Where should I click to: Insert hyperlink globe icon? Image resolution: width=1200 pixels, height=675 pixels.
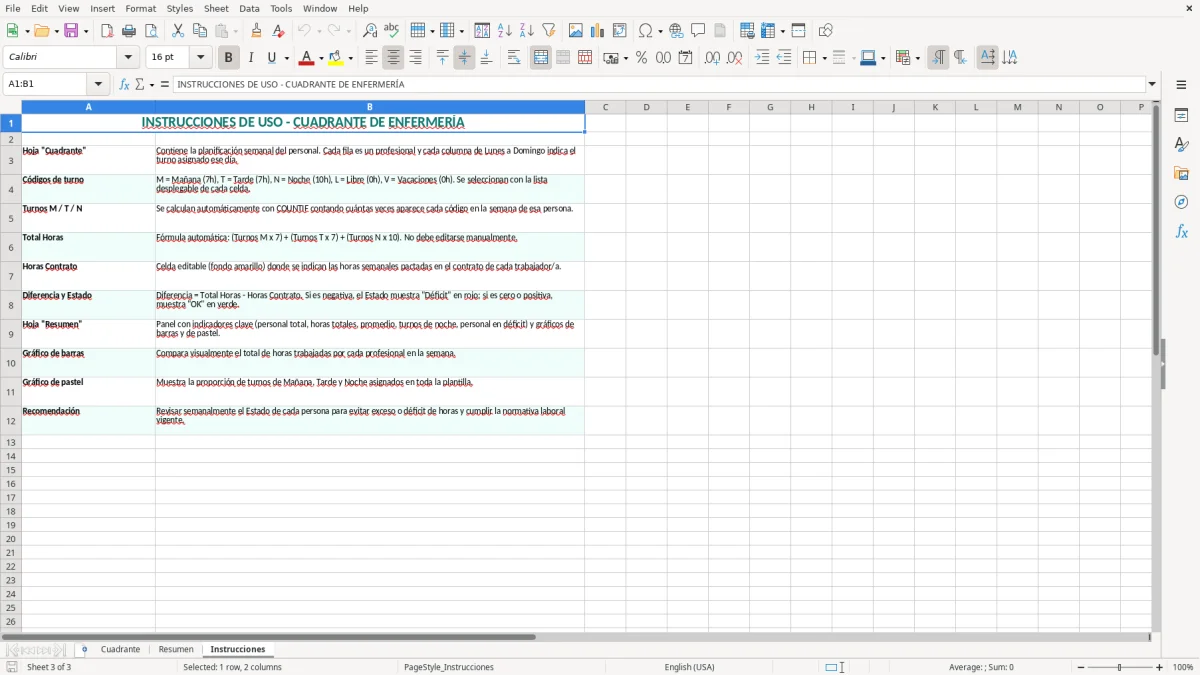676,31
